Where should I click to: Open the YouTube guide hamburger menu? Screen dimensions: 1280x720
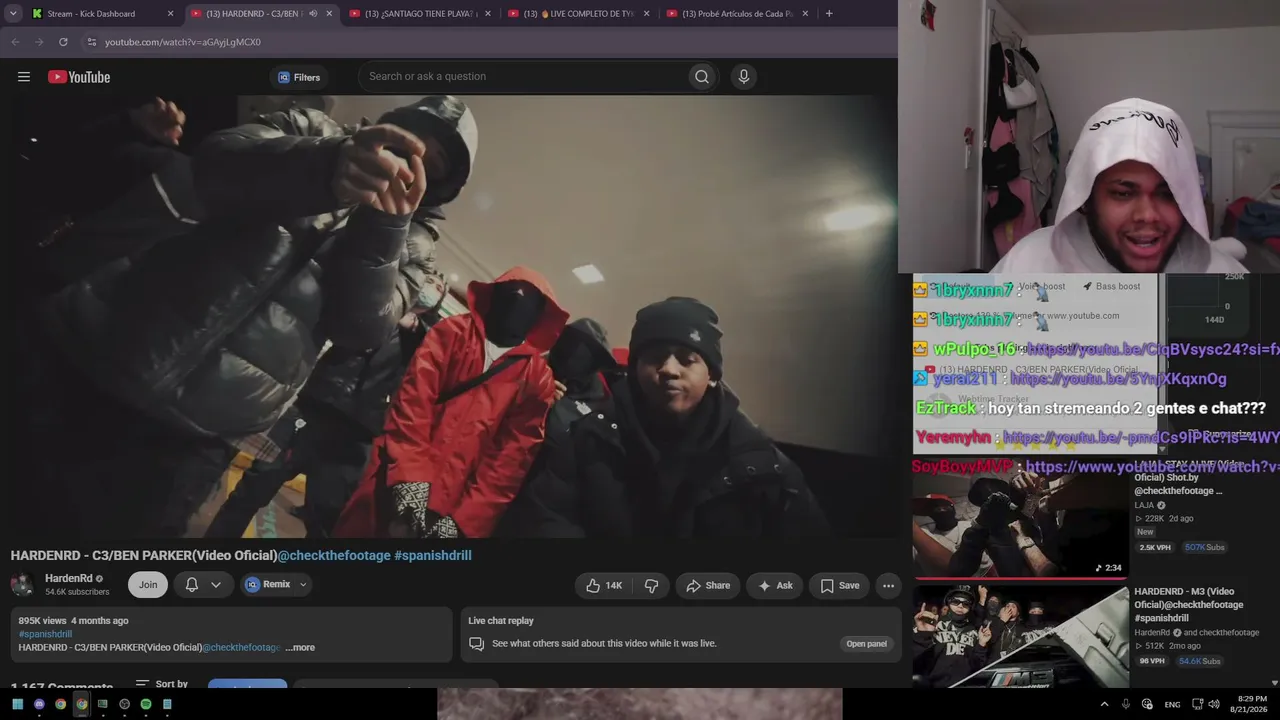pyautogui.click(x=24, y=77)
